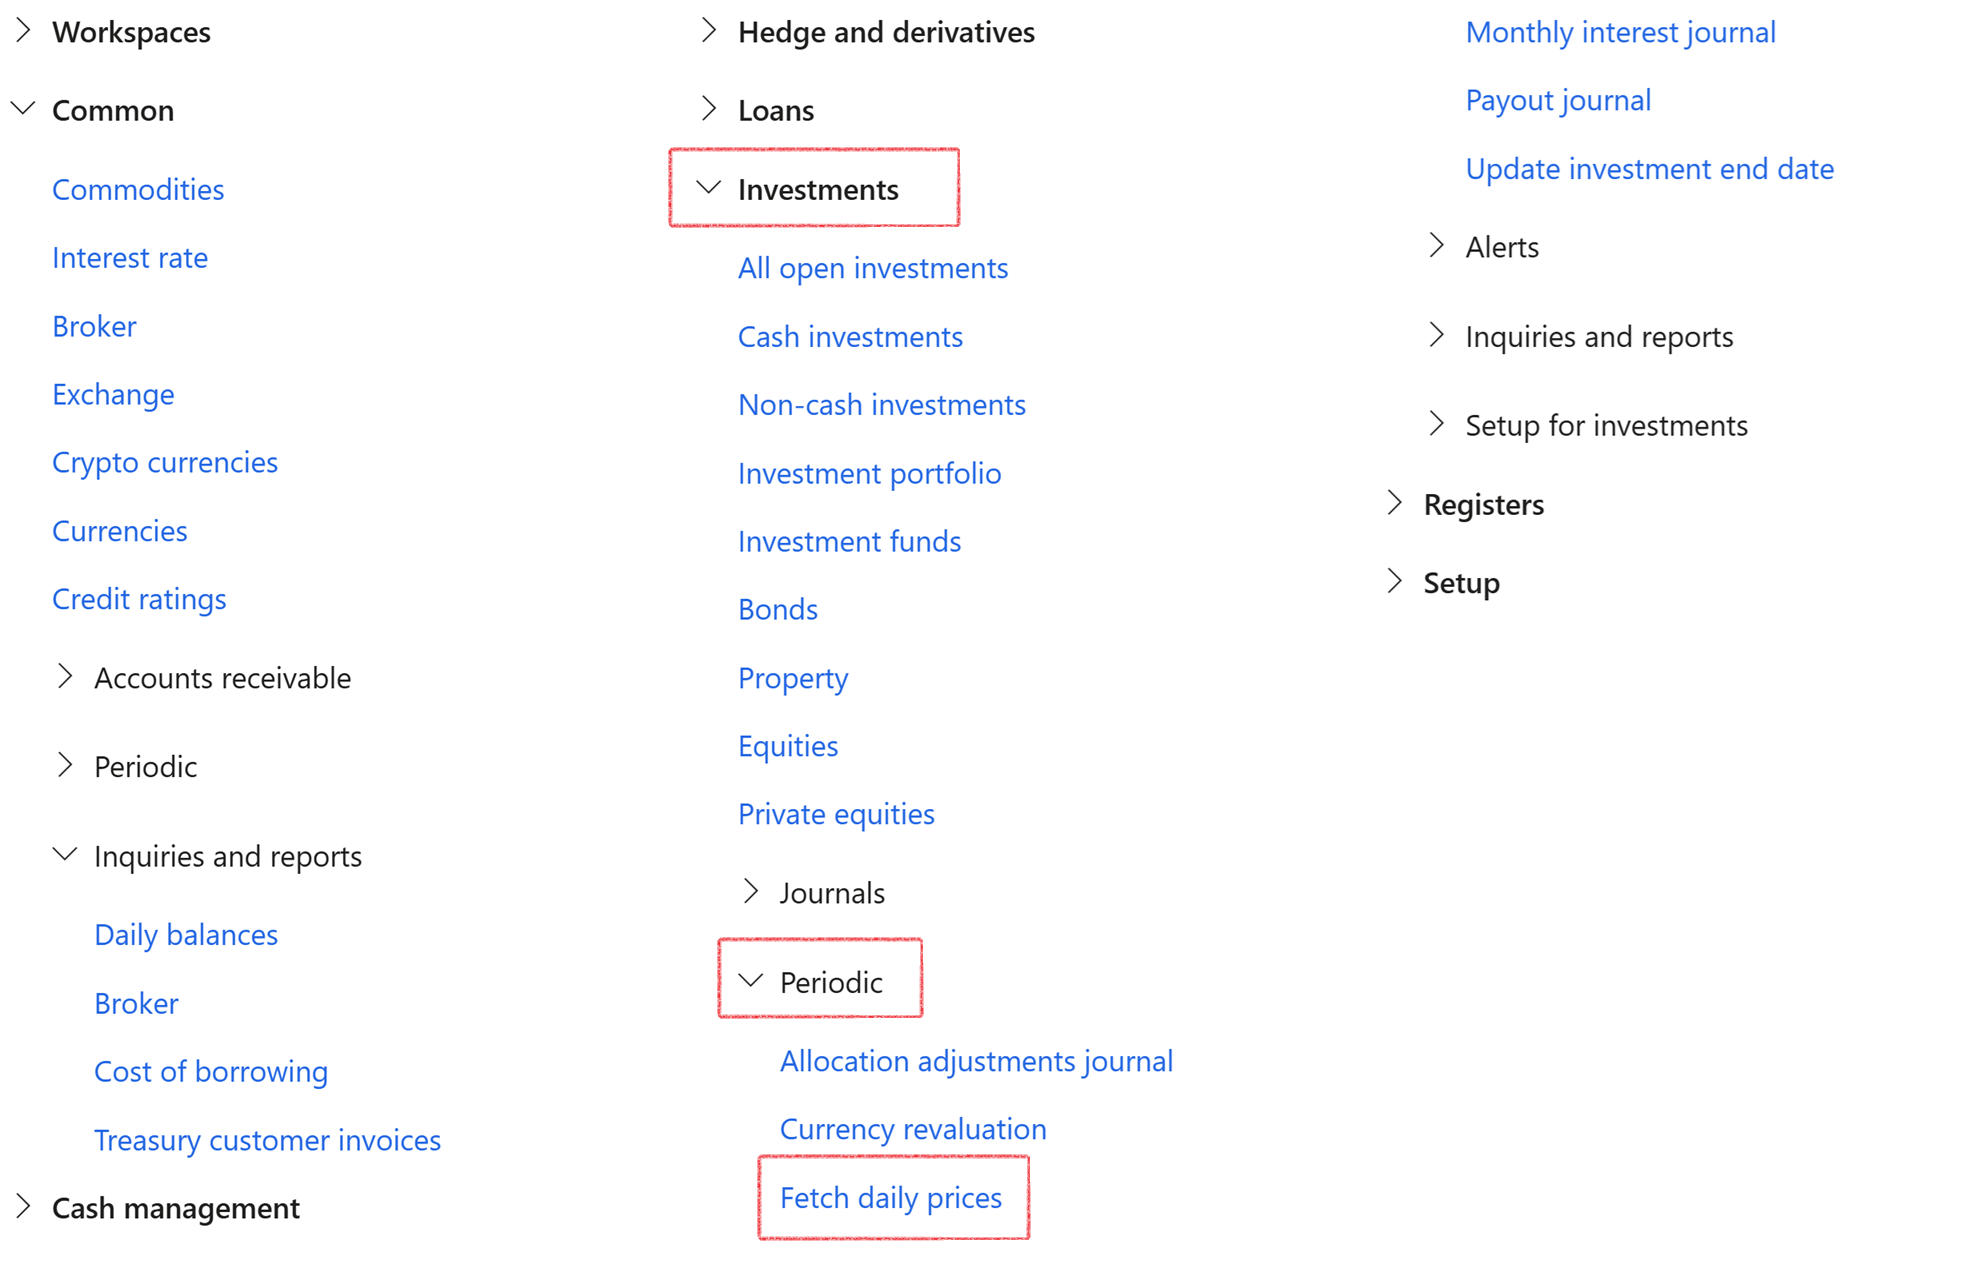The image size is (1972, 1280).
Task: Collapse the Investments section chevron
Action: pos(709,188)
